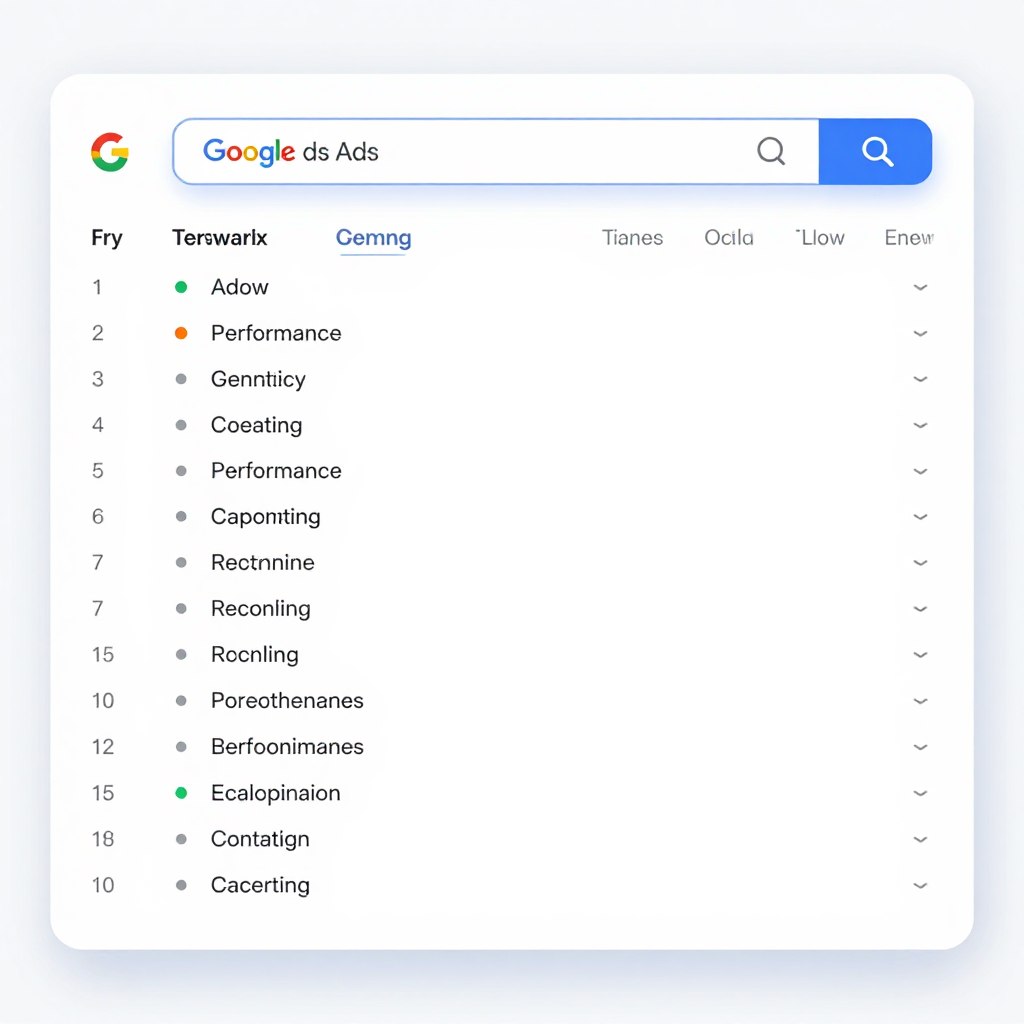The image size is (1024, 1024).
Task: Expand the Adow row chevron
Action: (920, 288)
